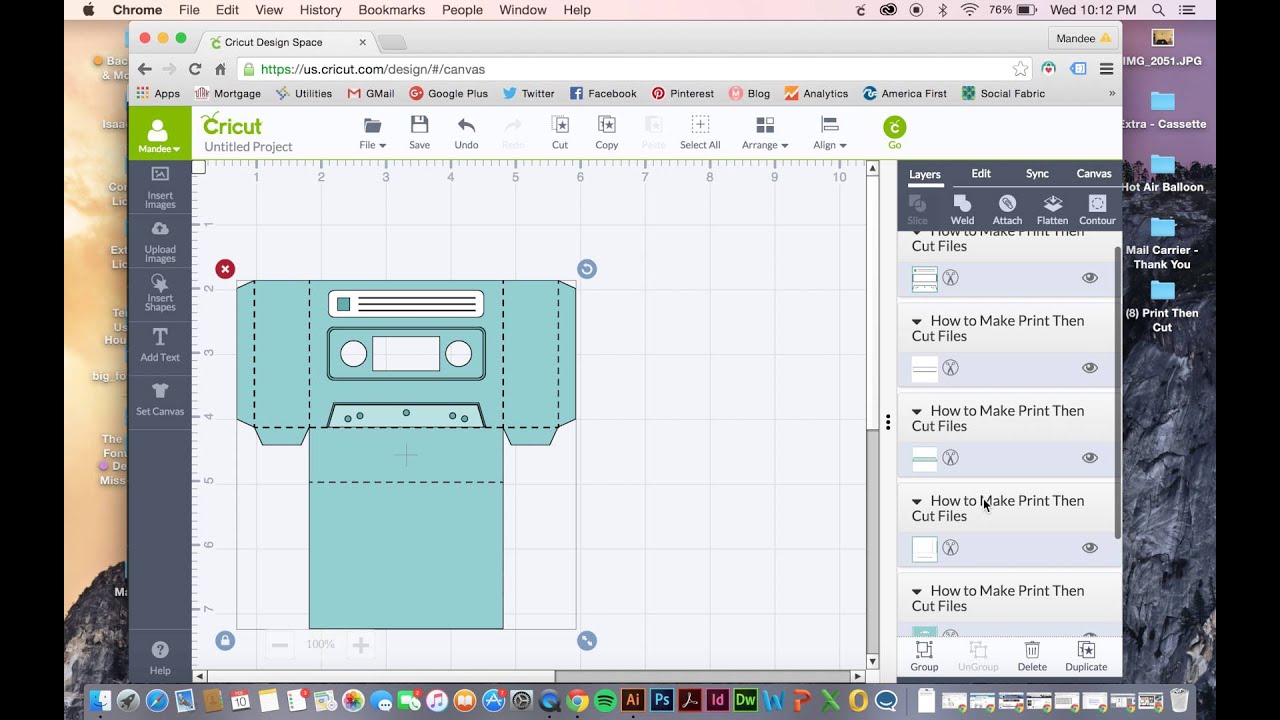Screen dimensions: 1280x720
Task: Click the Cricut logo
Action: [231, 124]
